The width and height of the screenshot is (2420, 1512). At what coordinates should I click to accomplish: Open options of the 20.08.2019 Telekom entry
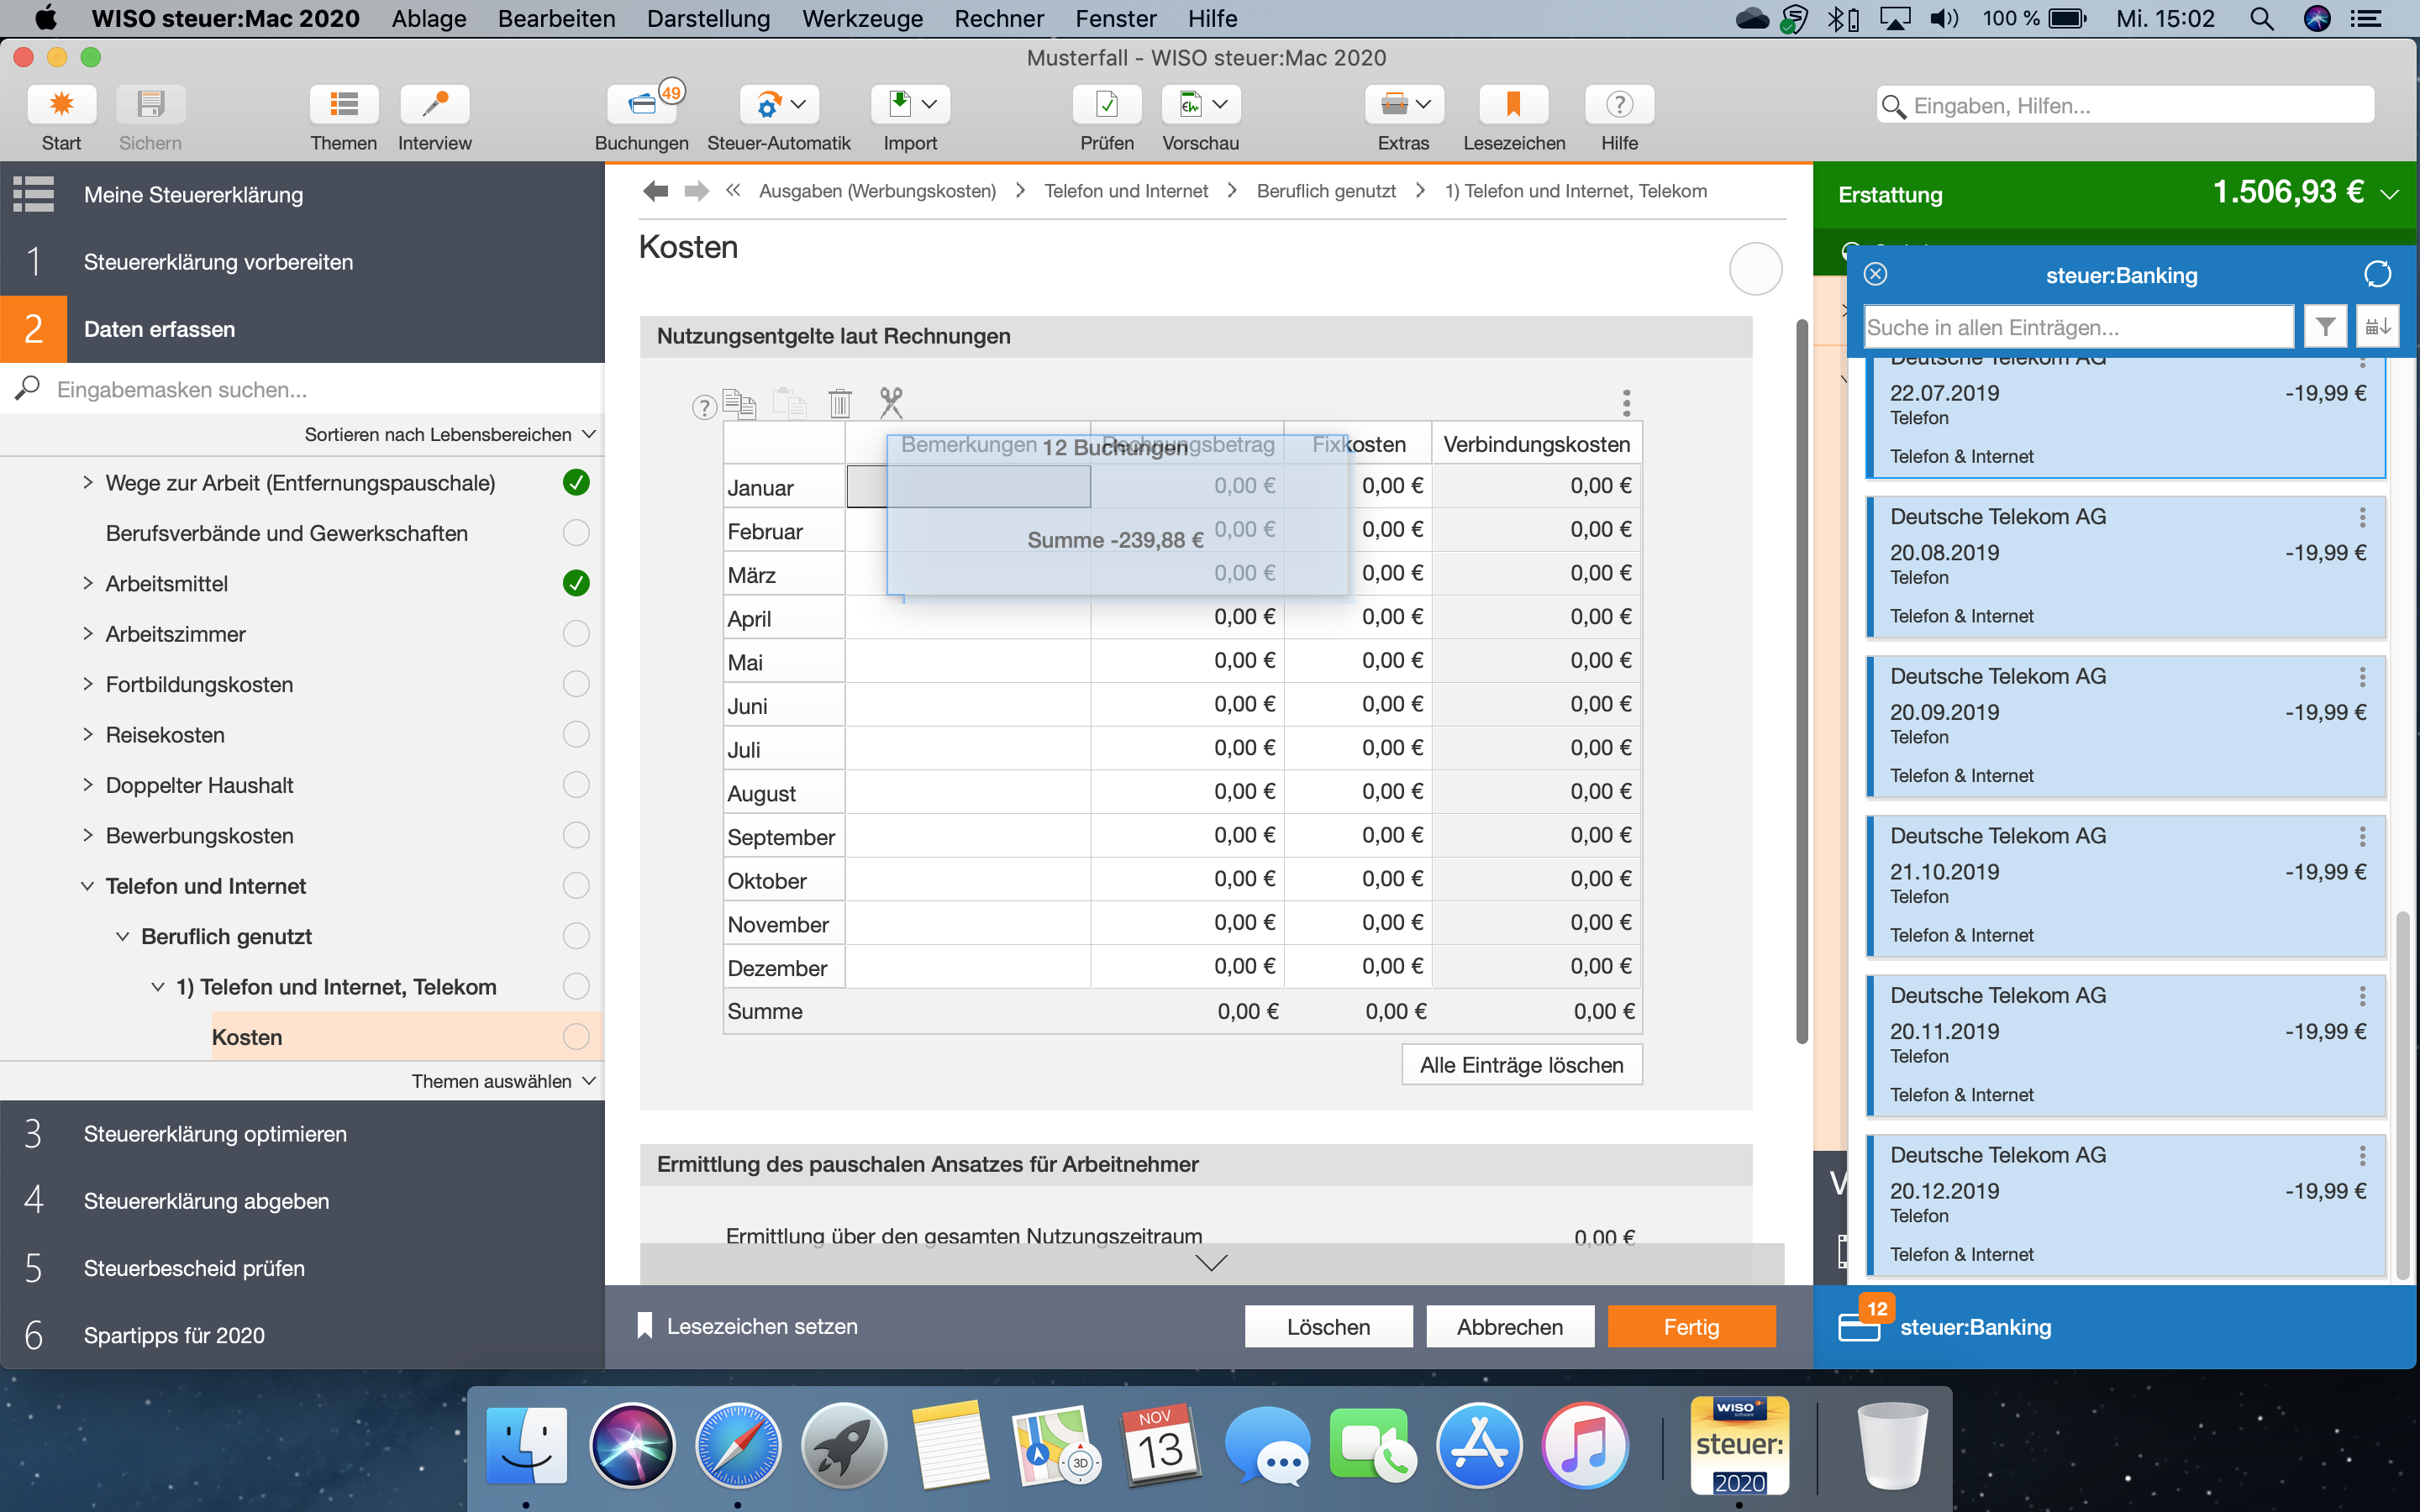coord(2362,517)
